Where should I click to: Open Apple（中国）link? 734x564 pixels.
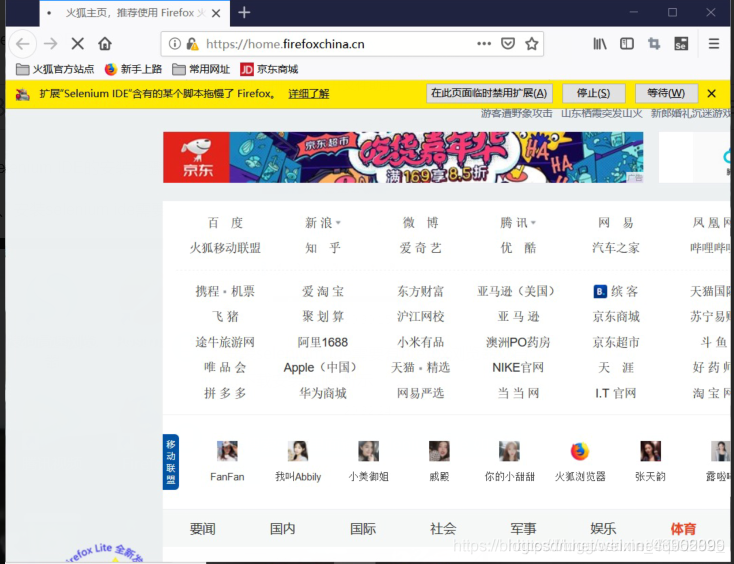323,367
